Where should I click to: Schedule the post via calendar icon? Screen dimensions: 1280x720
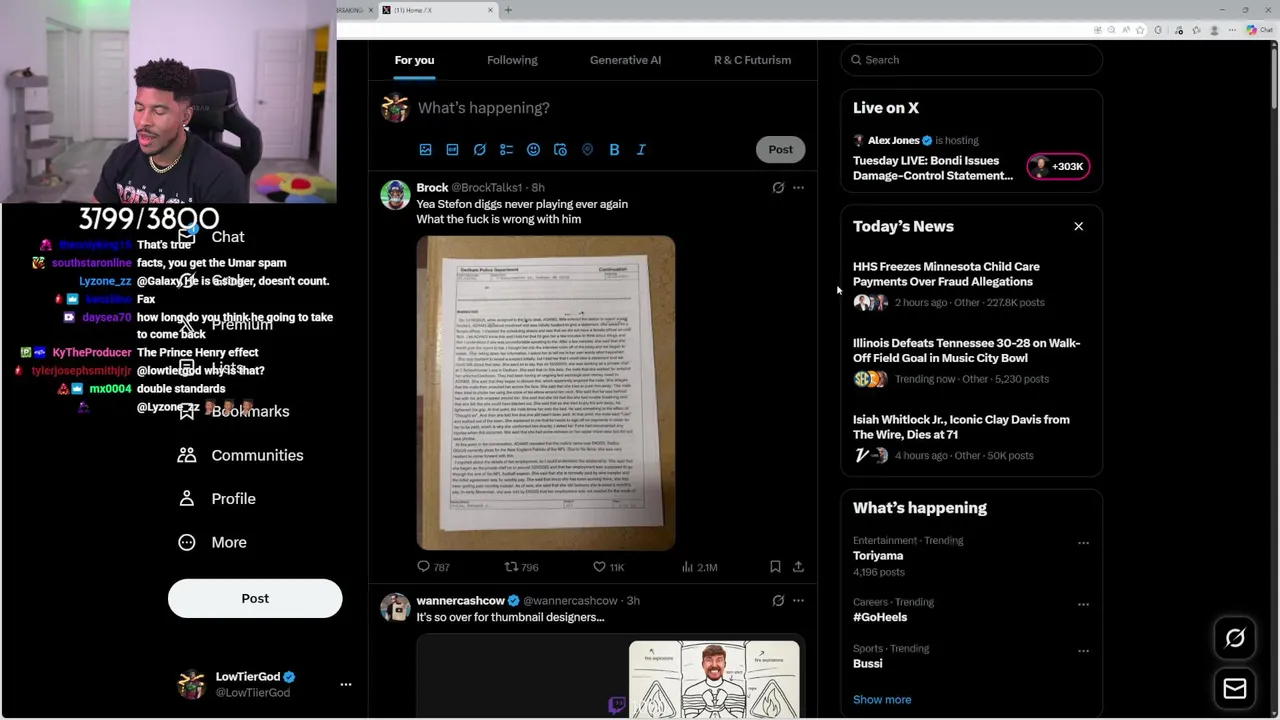[x=560, y=150]
